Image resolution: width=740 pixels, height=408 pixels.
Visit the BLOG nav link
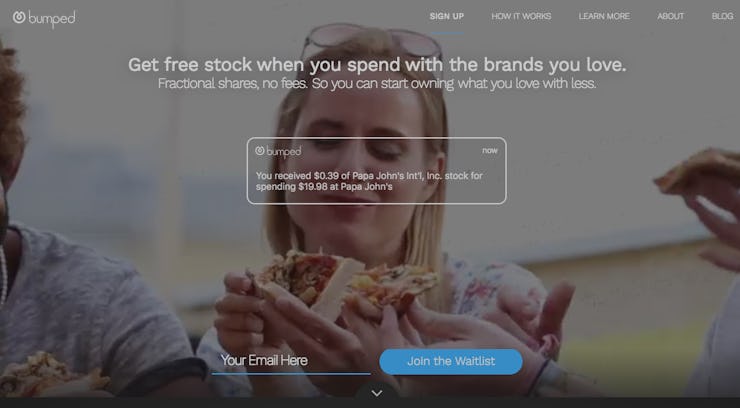pos(723,17)
